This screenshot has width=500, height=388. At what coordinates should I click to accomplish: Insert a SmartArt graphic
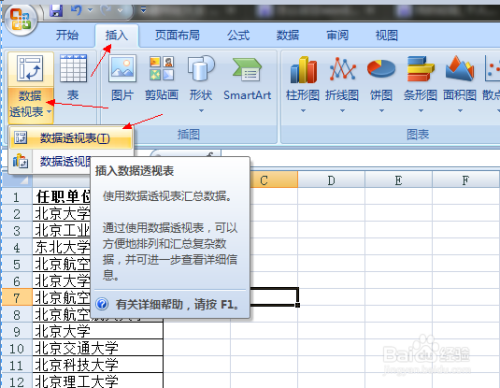pyautogui.click(x=247, y=79)
